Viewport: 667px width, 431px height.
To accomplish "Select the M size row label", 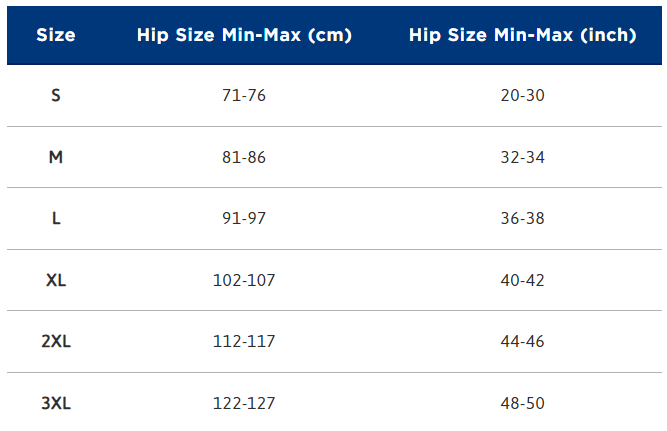I will pos(56,157).
